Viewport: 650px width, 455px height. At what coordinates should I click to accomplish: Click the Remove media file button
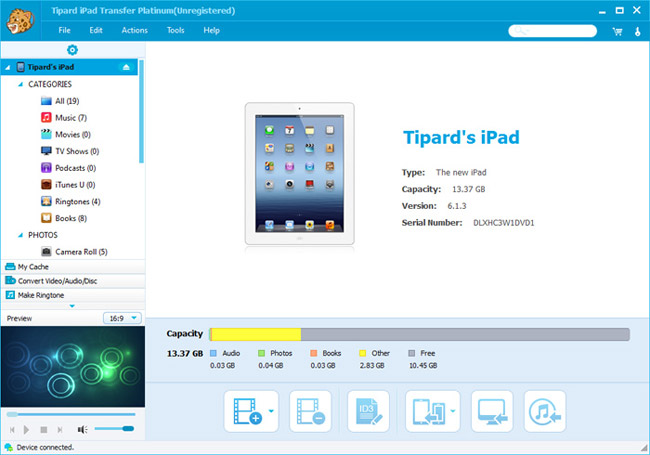pos(310,411)
